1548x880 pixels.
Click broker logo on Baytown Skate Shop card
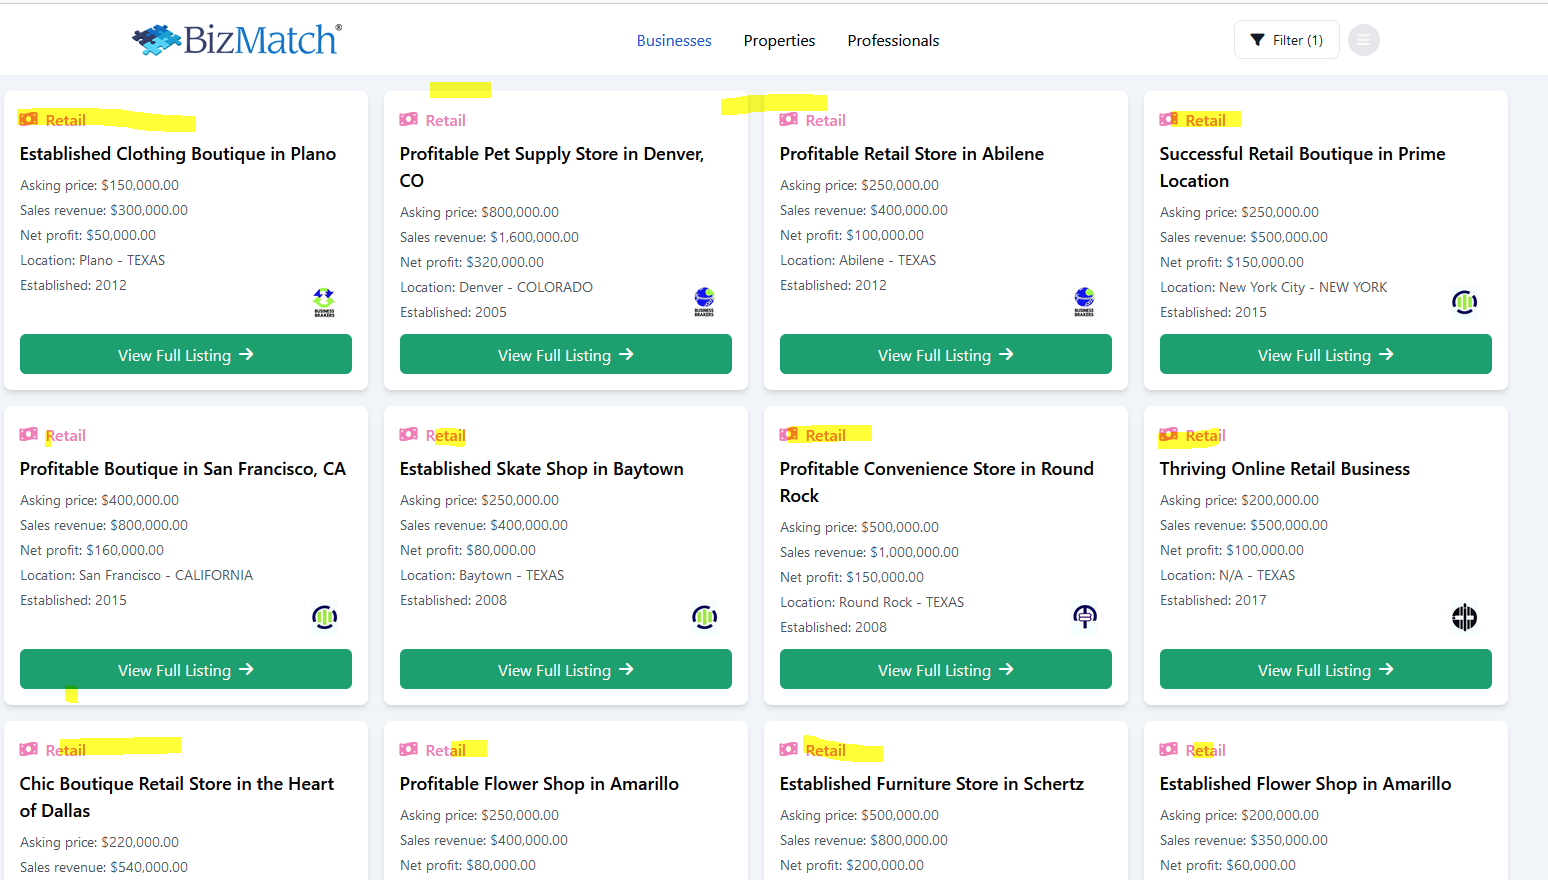coord(704,617)
